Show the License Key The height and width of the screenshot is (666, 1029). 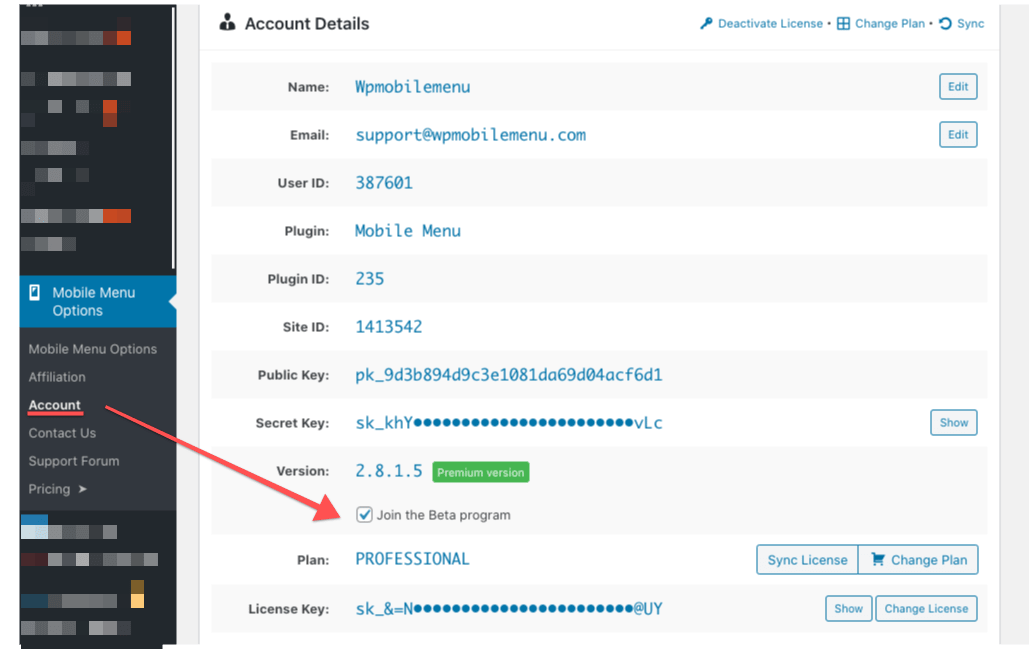point(849,608)
